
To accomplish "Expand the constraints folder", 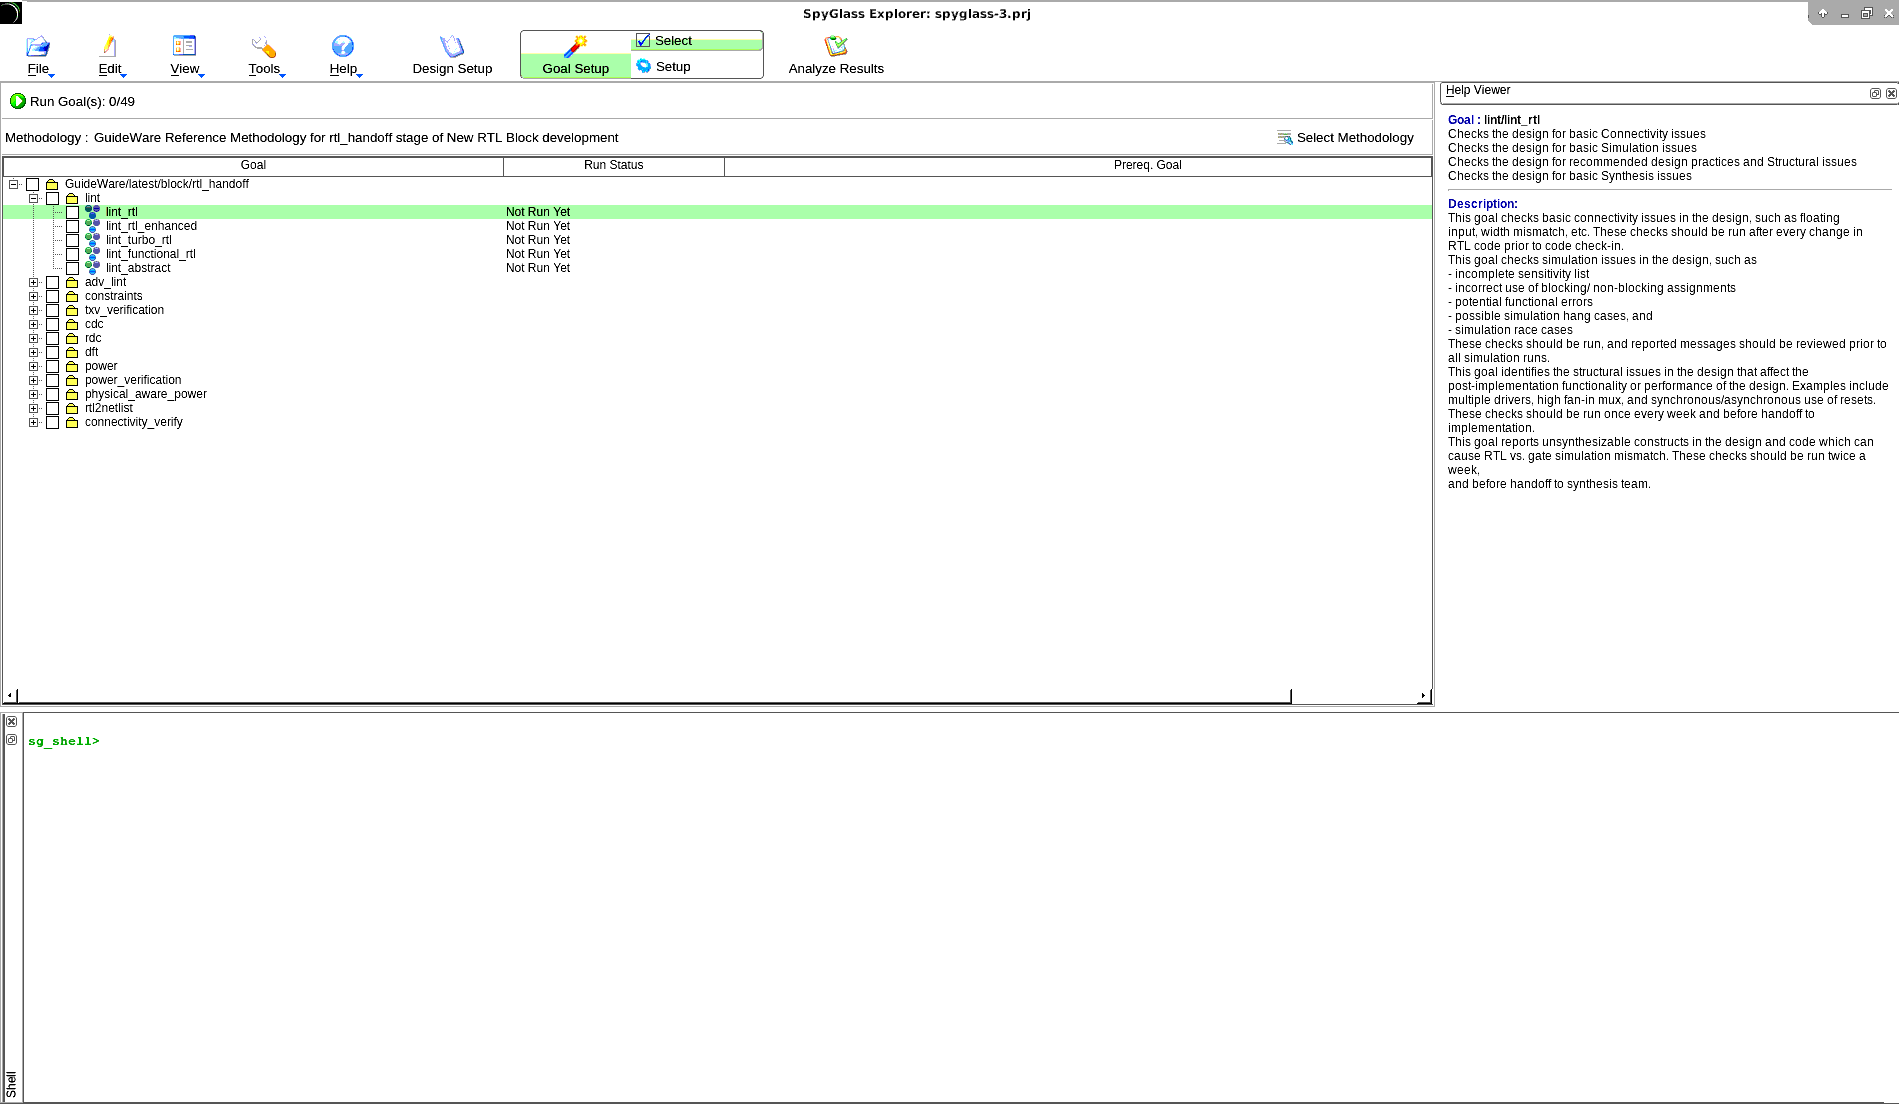I will coord(34,296).
